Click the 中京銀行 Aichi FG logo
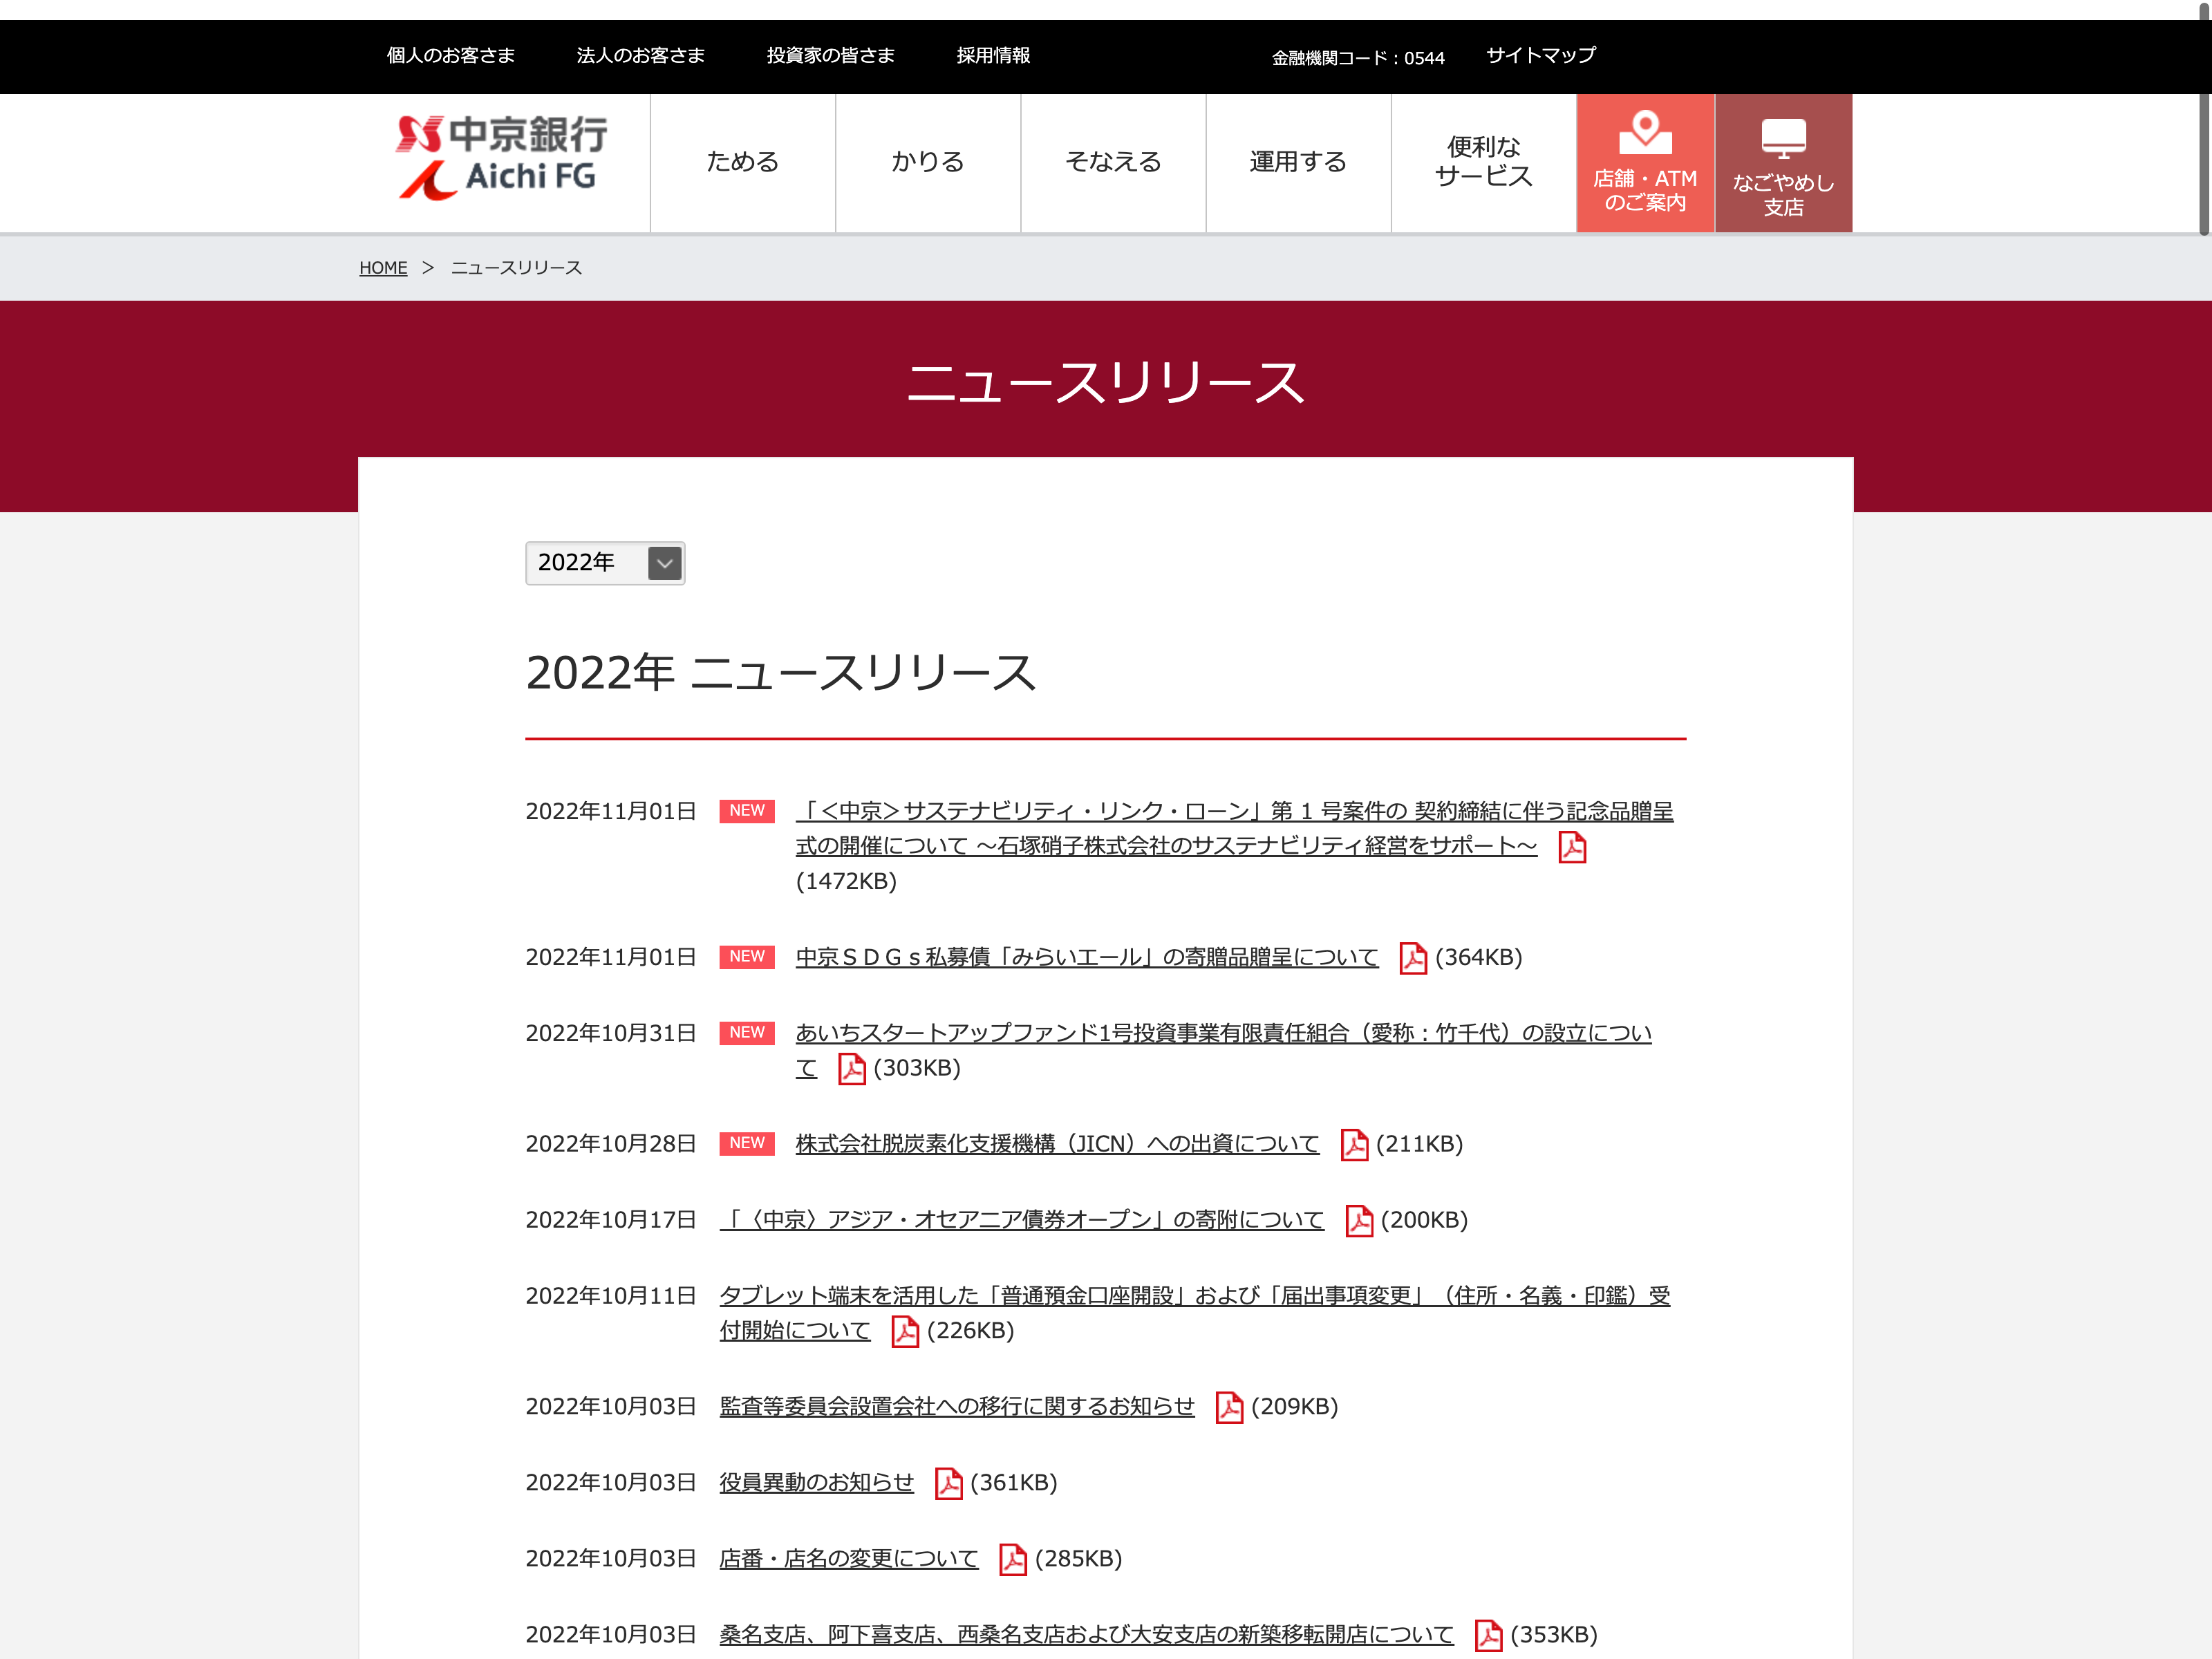Screen dimensions: 2212x1659 [502, 158]
